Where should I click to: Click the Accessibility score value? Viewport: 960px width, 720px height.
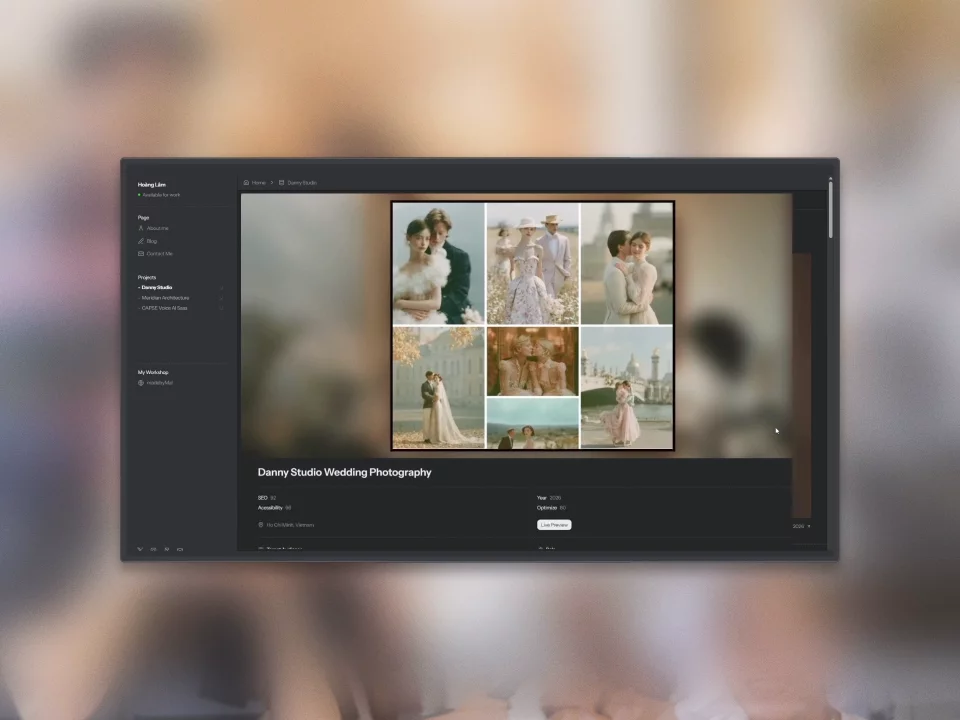(x=288, y=508)
